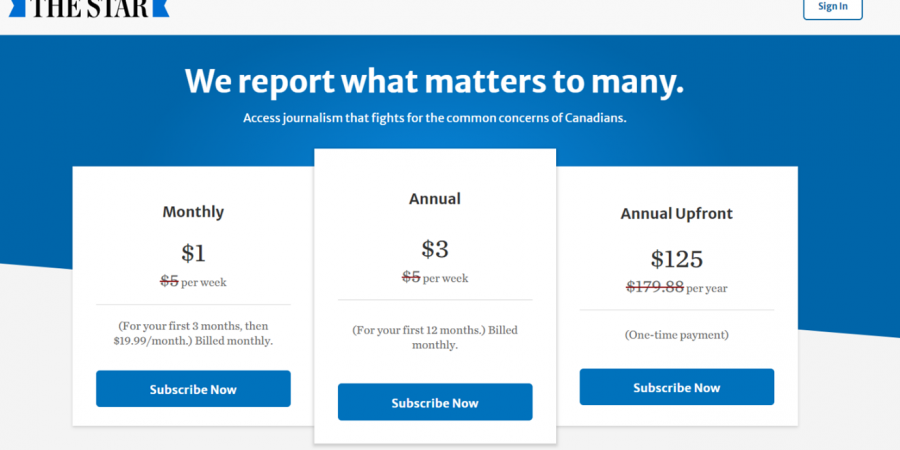Select the Annual Upfront heading
Image resolution: width=900 pixels, height=450 pixels.
[676, 214]
